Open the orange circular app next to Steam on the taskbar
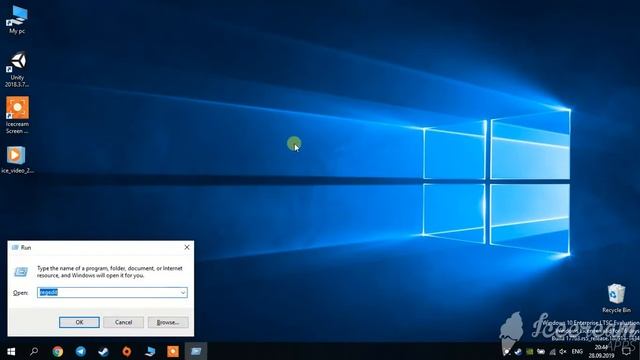The image size is (640, 360). (127, 351)
